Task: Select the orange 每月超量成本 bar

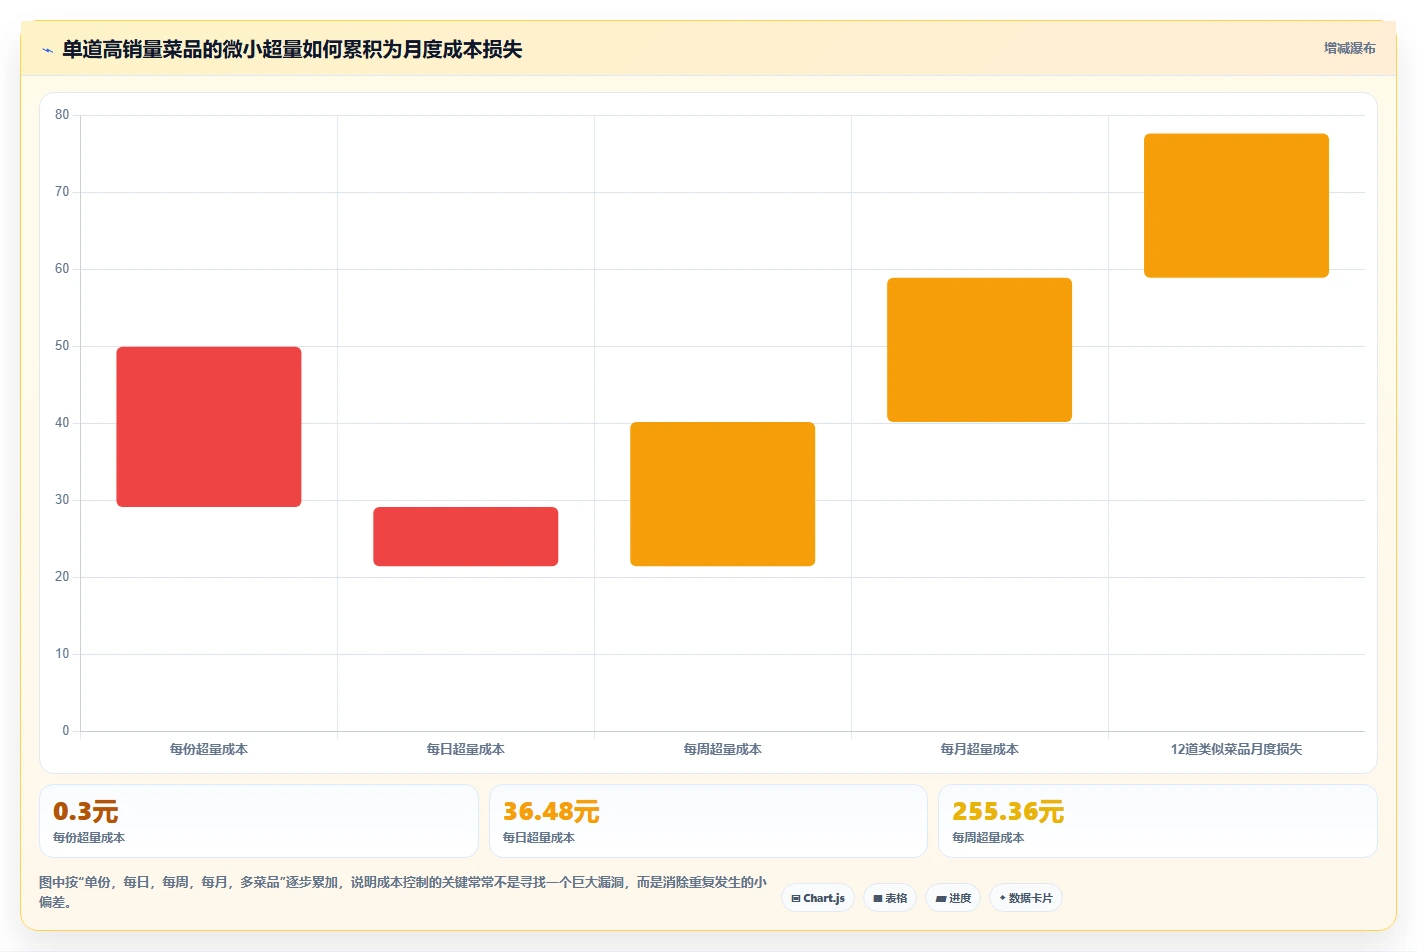Action: tap(980, 350)
